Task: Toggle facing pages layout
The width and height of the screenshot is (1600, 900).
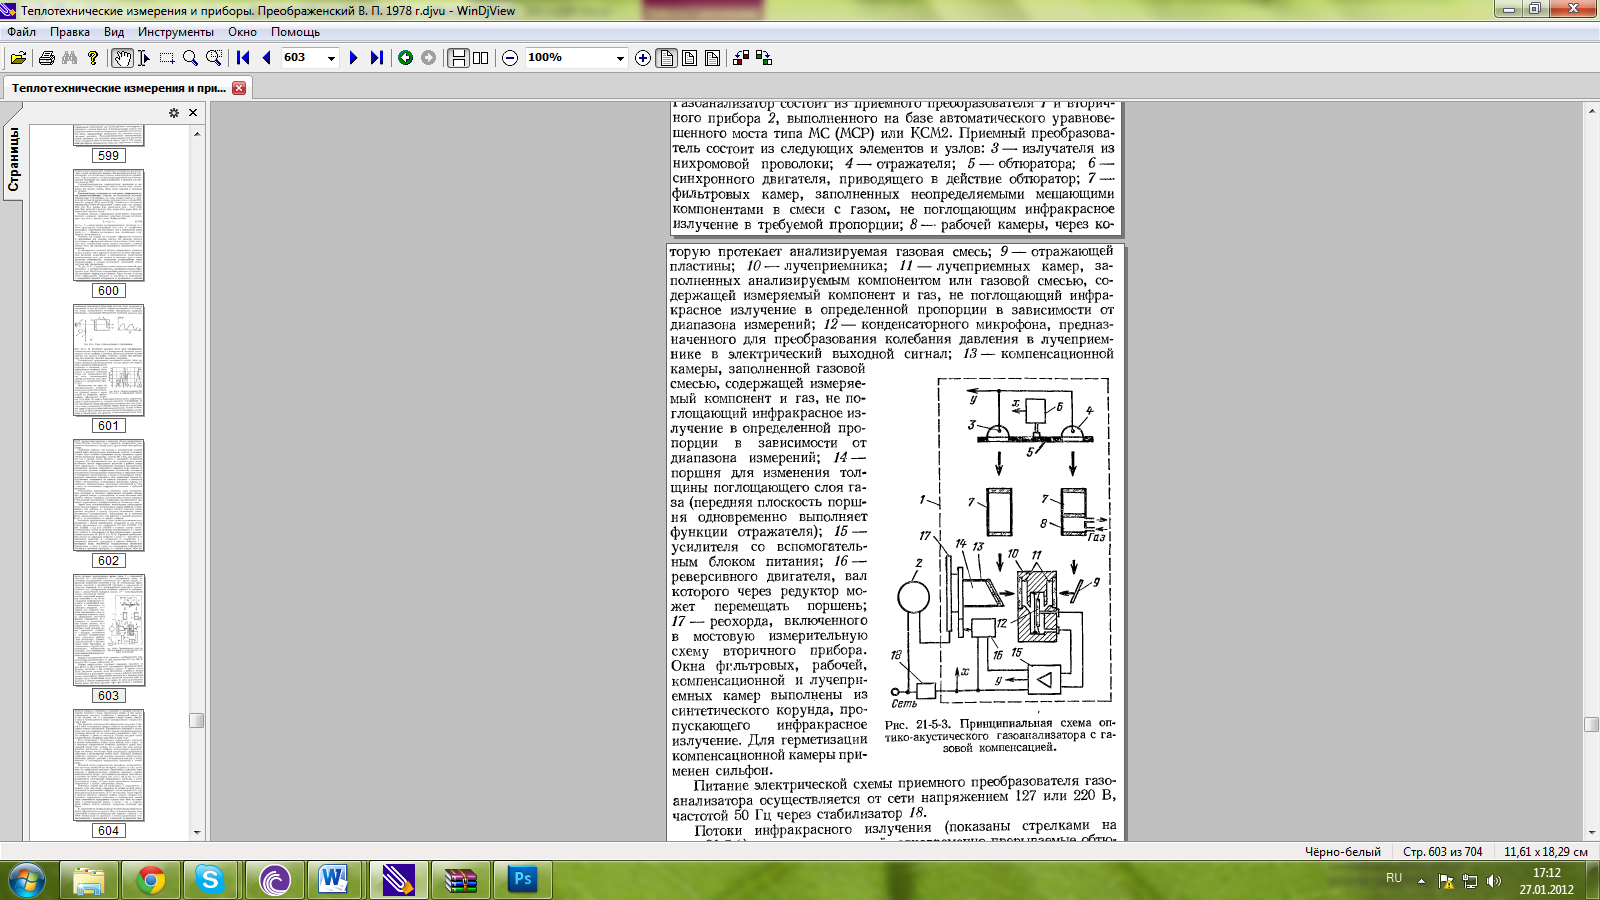Action: [x=481, y=58]
